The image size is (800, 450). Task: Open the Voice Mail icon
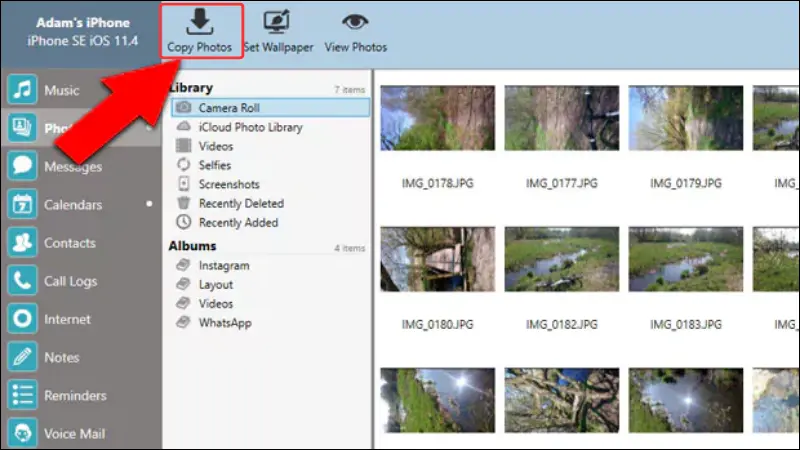pyautogui.click(x=22, y=433)
